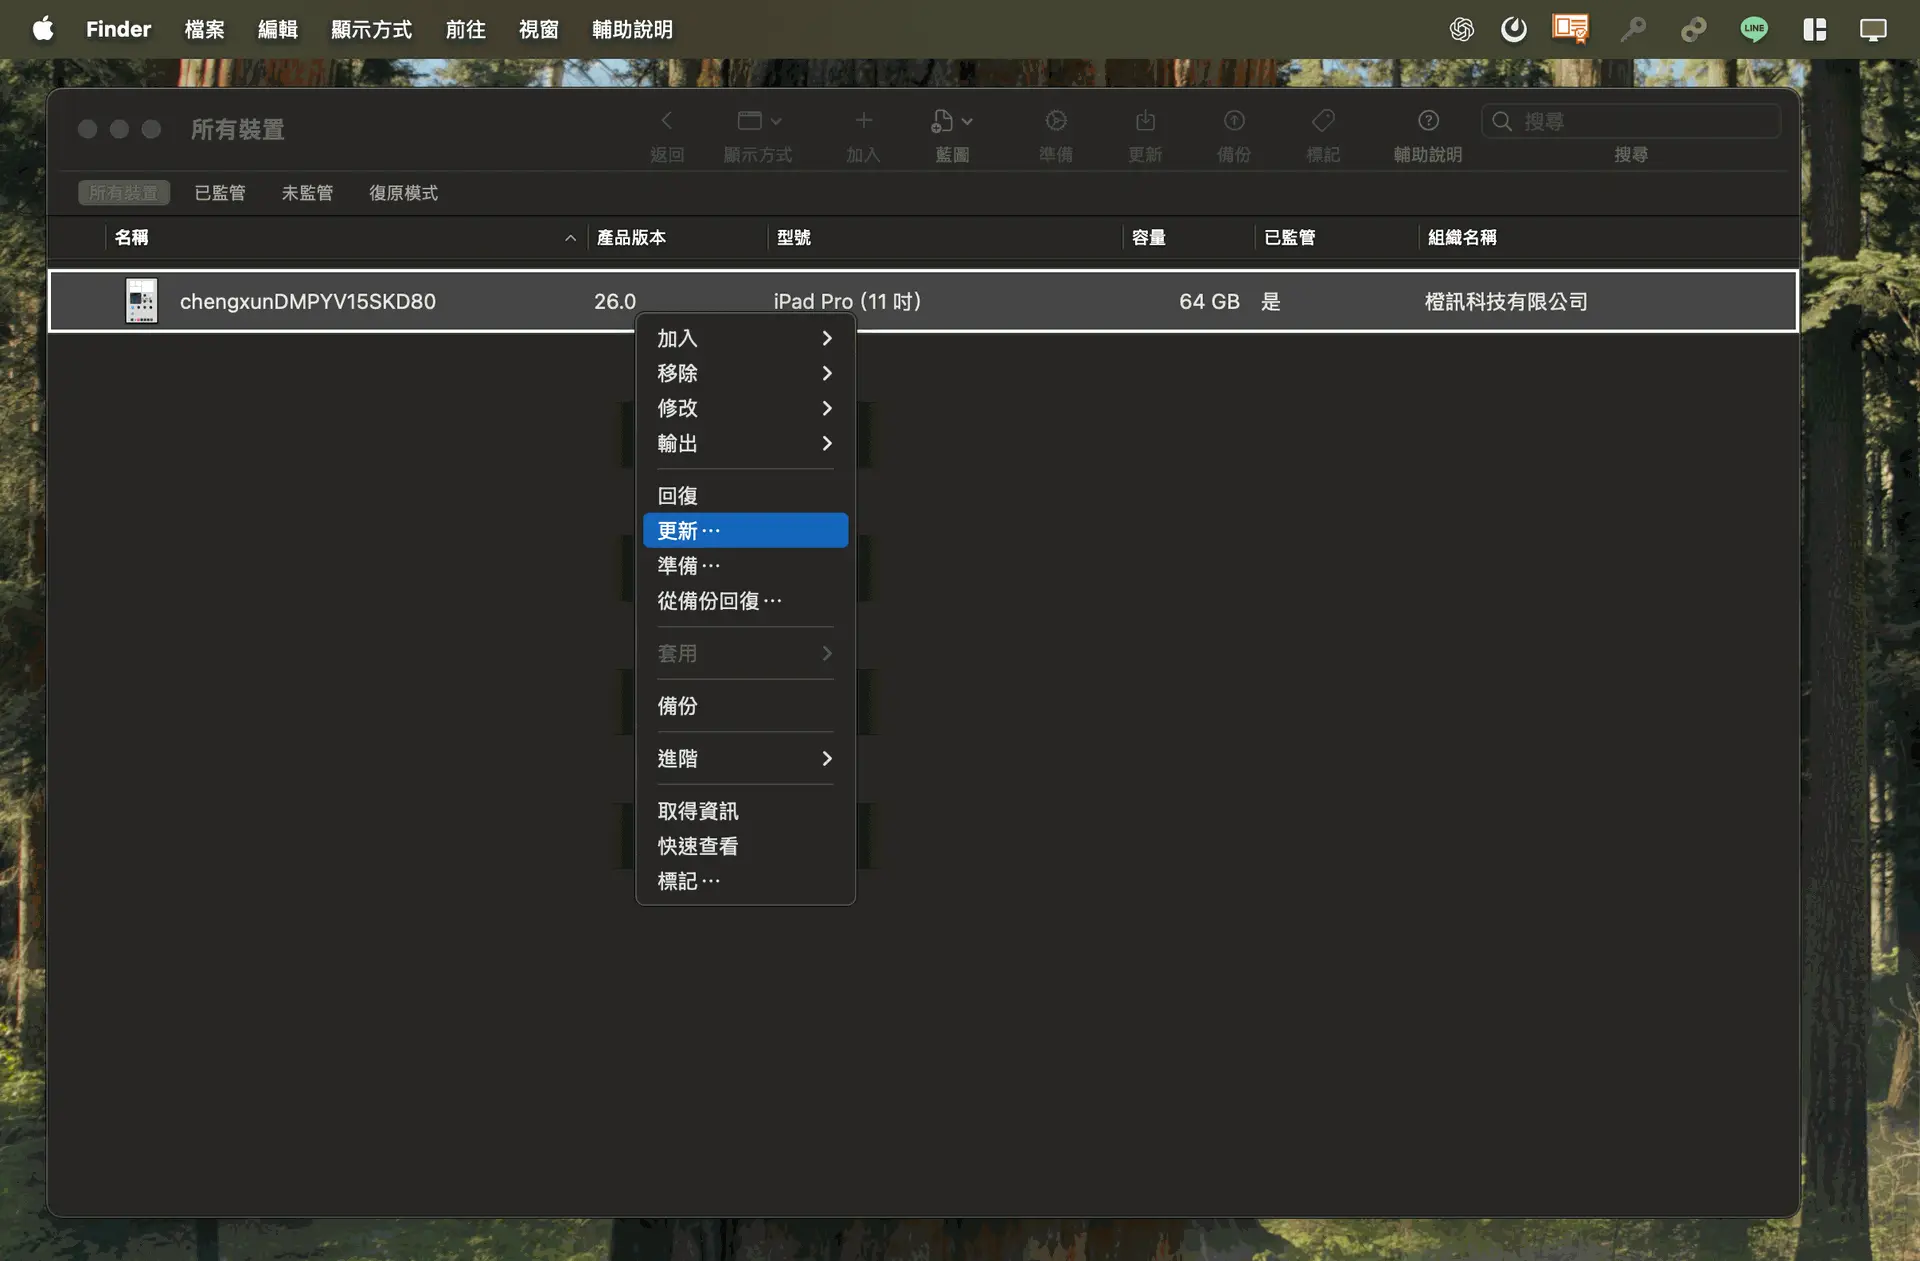Click 取得資訊 in the context menu
Screen dimensions: 1920x1261
(x=698, y=811)
